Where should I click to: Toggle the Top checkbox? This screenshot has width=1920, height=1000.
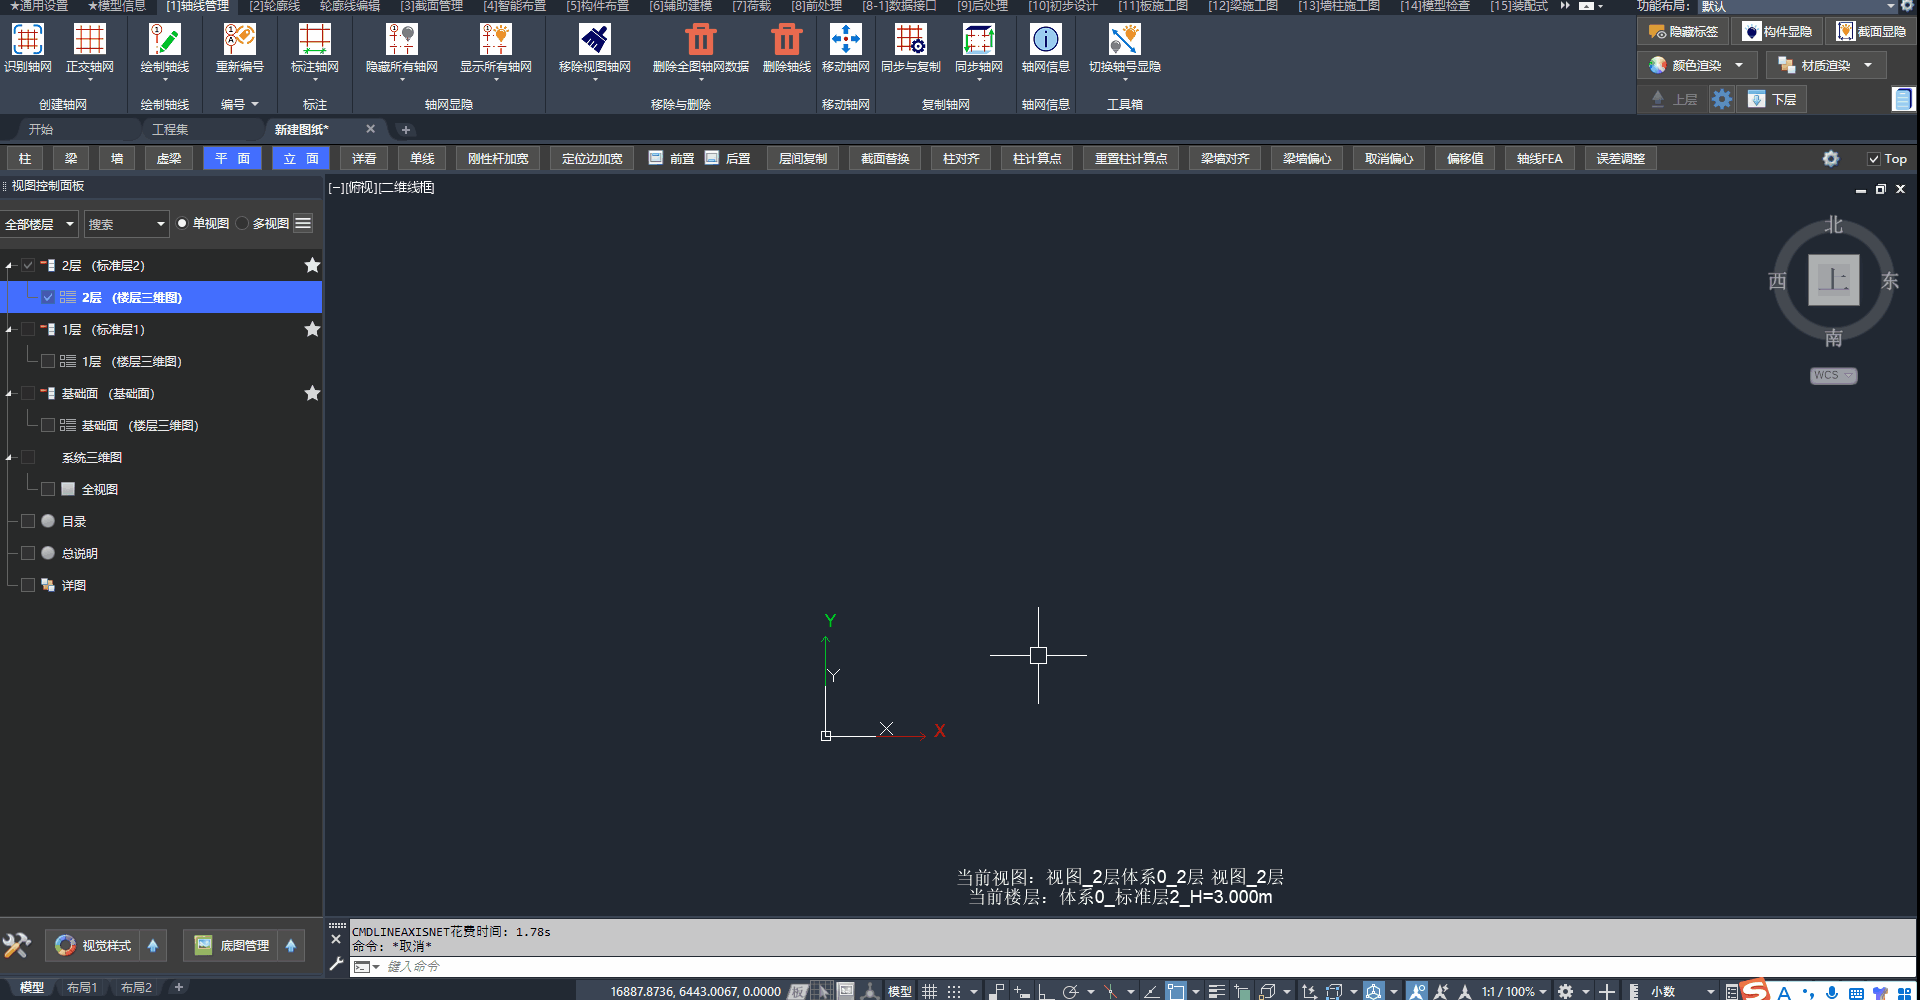coord(1874,159)
